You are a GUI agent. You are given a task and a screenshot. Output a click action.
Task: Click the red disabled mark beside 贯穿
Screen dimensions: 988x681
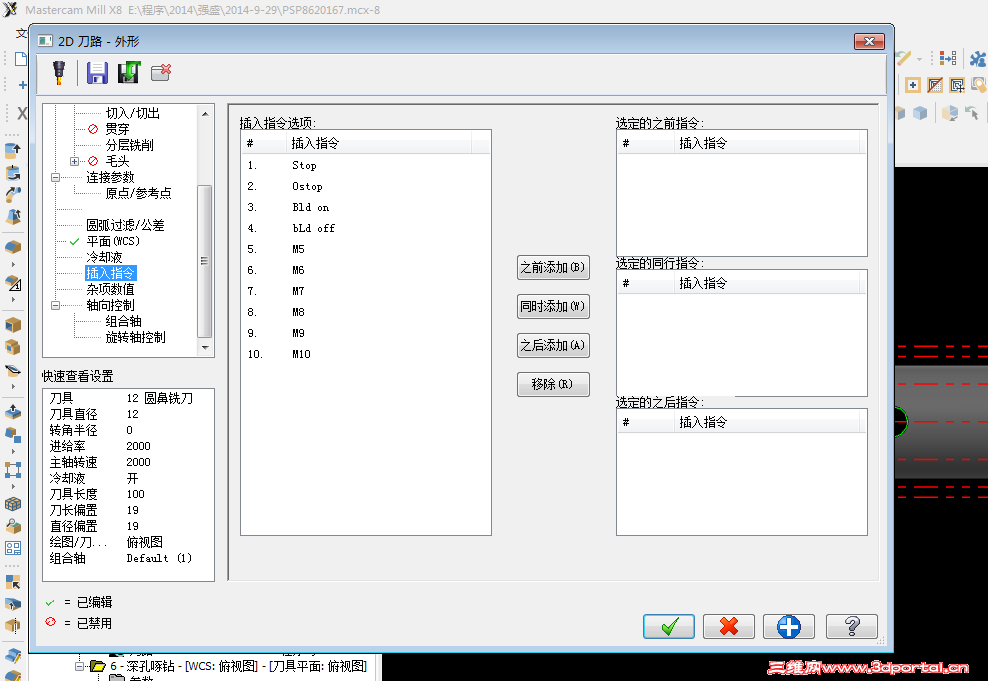coord(92,128)
